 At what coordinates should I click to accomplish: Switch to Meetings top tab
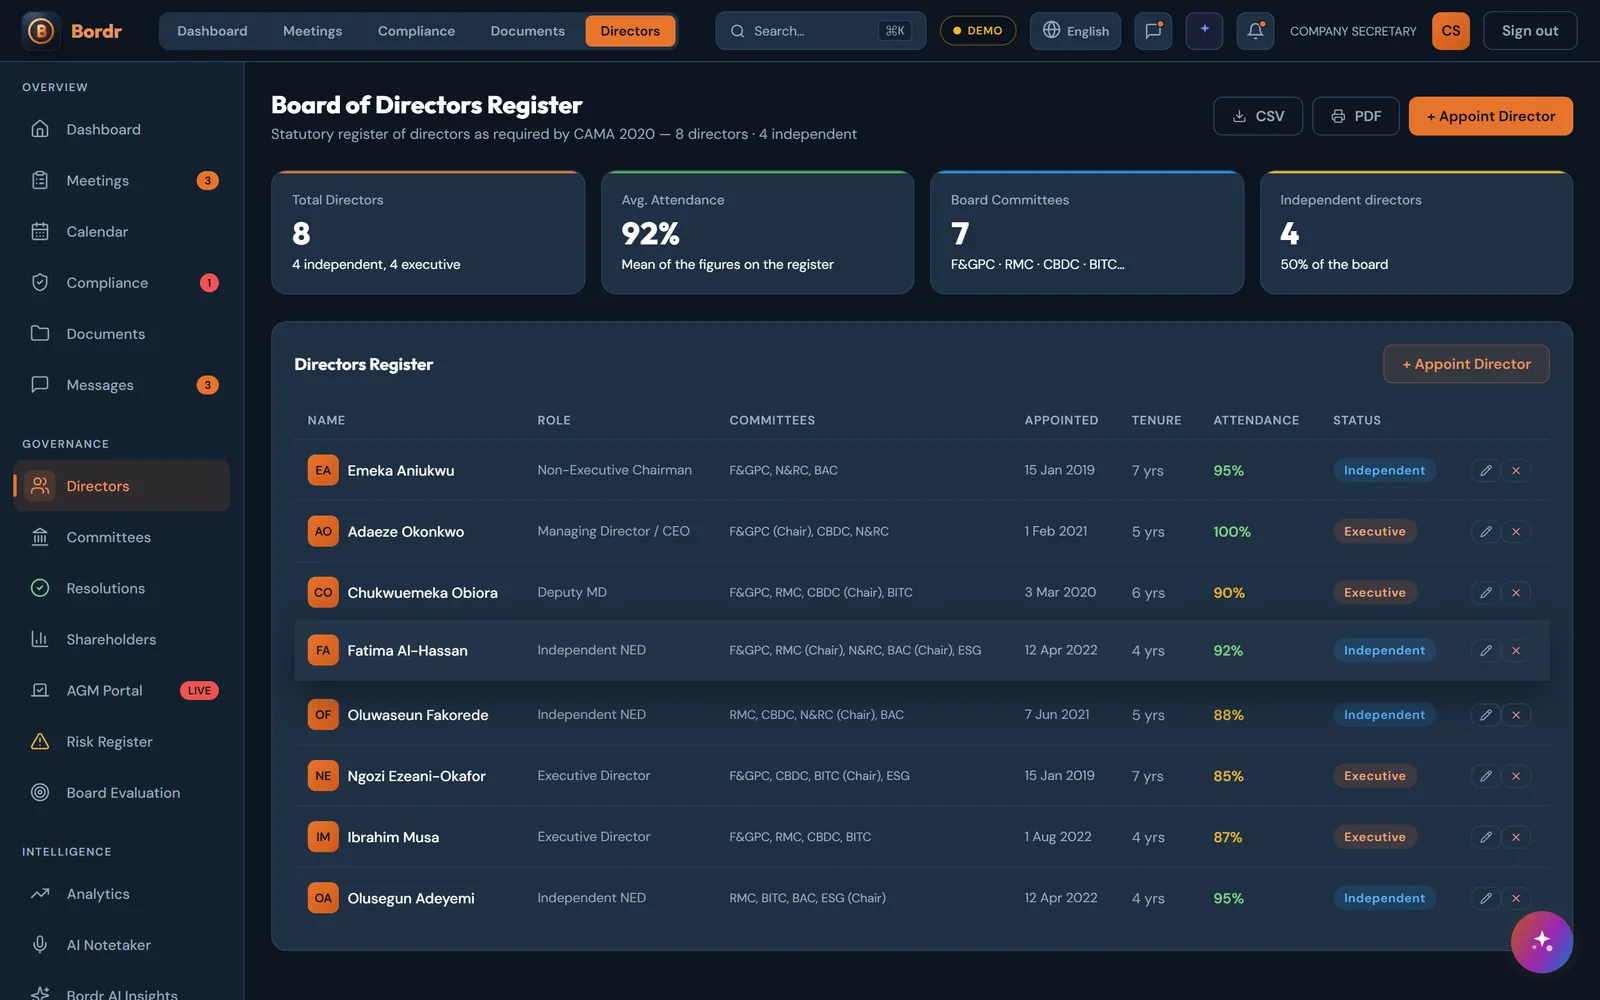point(312,31)
